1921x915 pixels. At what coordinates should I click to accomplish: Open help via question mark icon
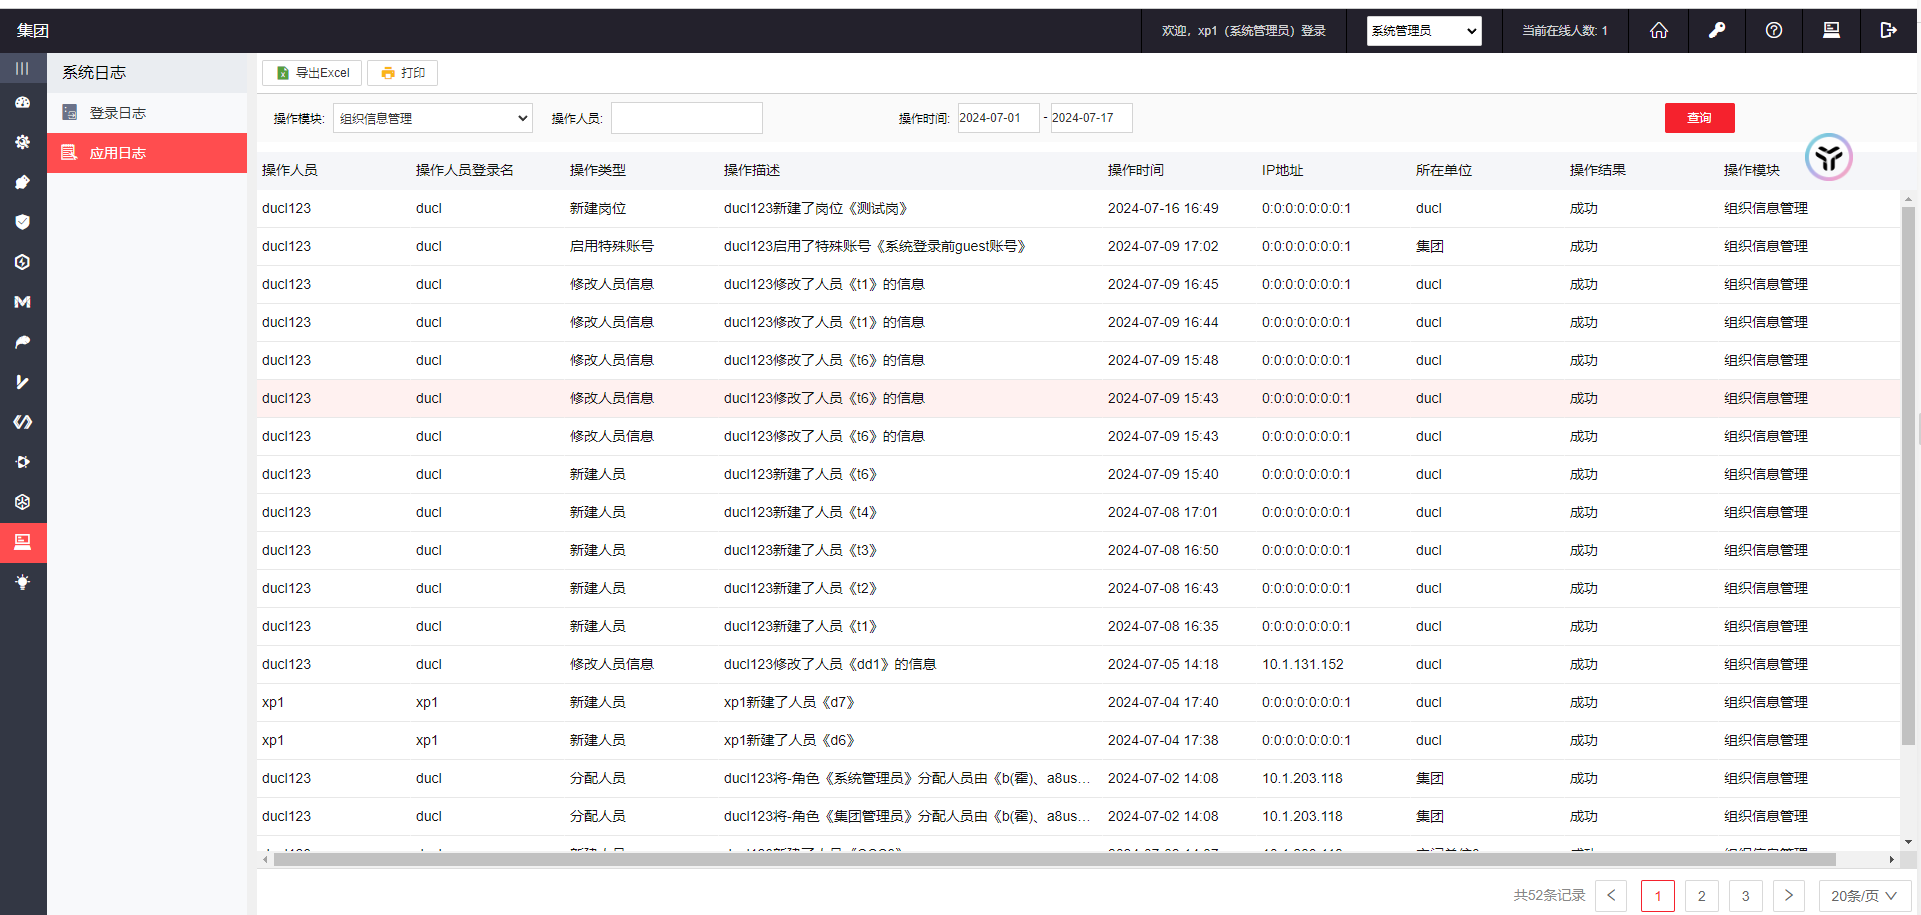[x=1773, y=31]
